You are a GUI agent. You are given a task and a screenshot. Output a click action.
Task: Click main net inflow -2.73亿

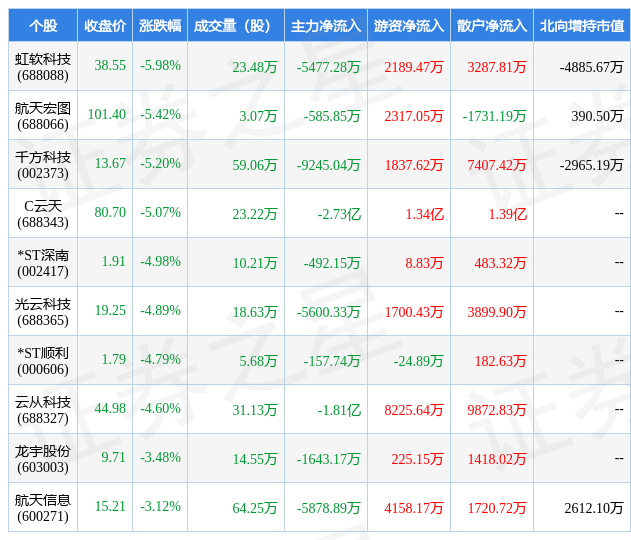[339, 214]
